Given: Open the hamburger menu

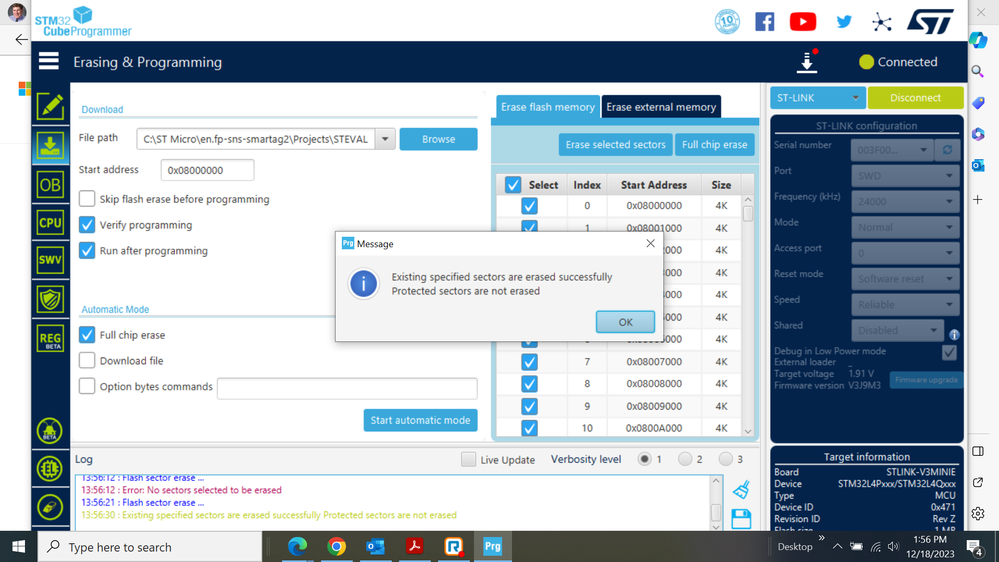Looking at the screenshot, I should coord(48,61).
